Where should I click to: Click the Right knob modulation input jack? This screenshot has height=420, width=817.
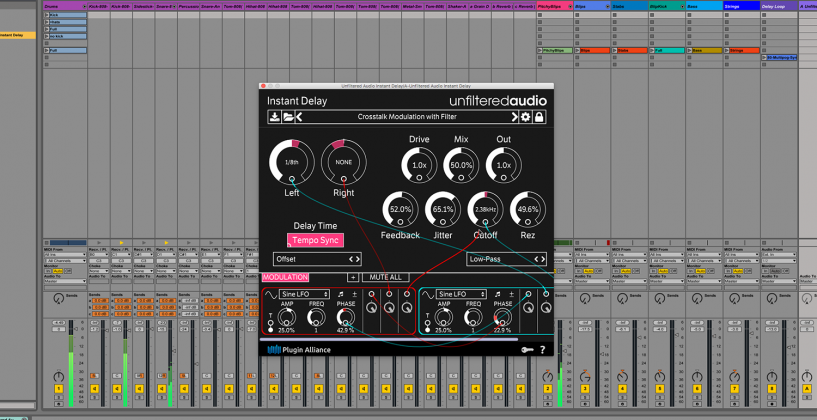[343, 179]
